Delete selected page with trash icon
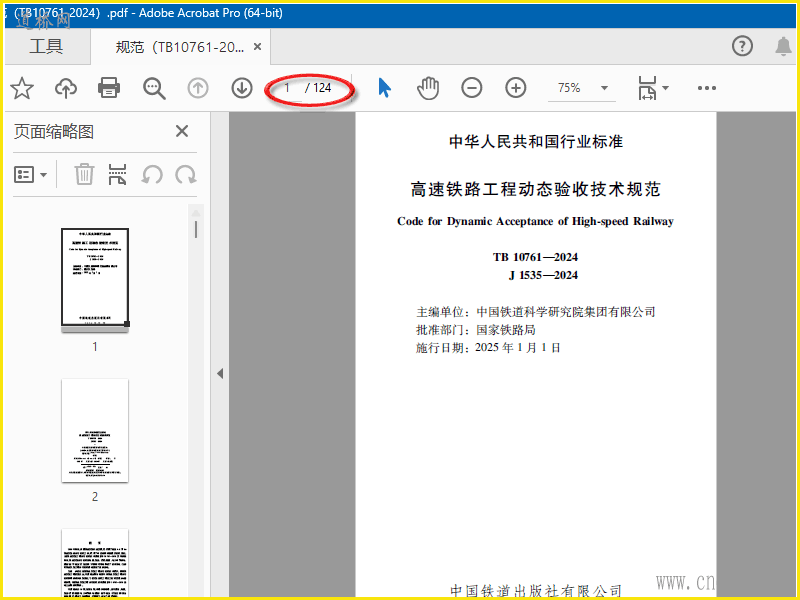Viewport: 800px width, 600px height. (84, 174)
